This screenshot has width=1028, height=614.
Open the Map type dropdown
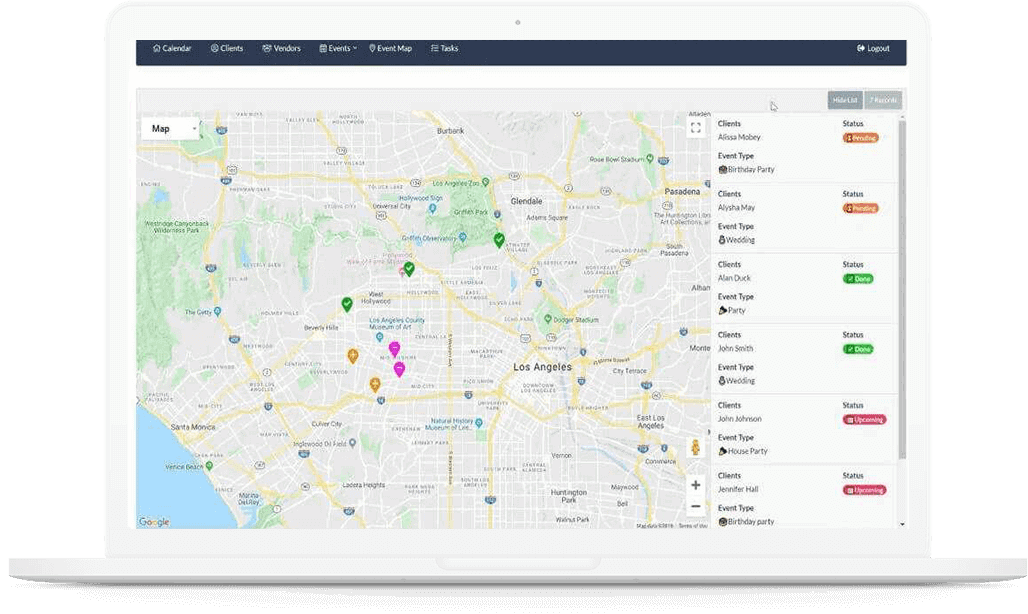[x=170, y=128]
